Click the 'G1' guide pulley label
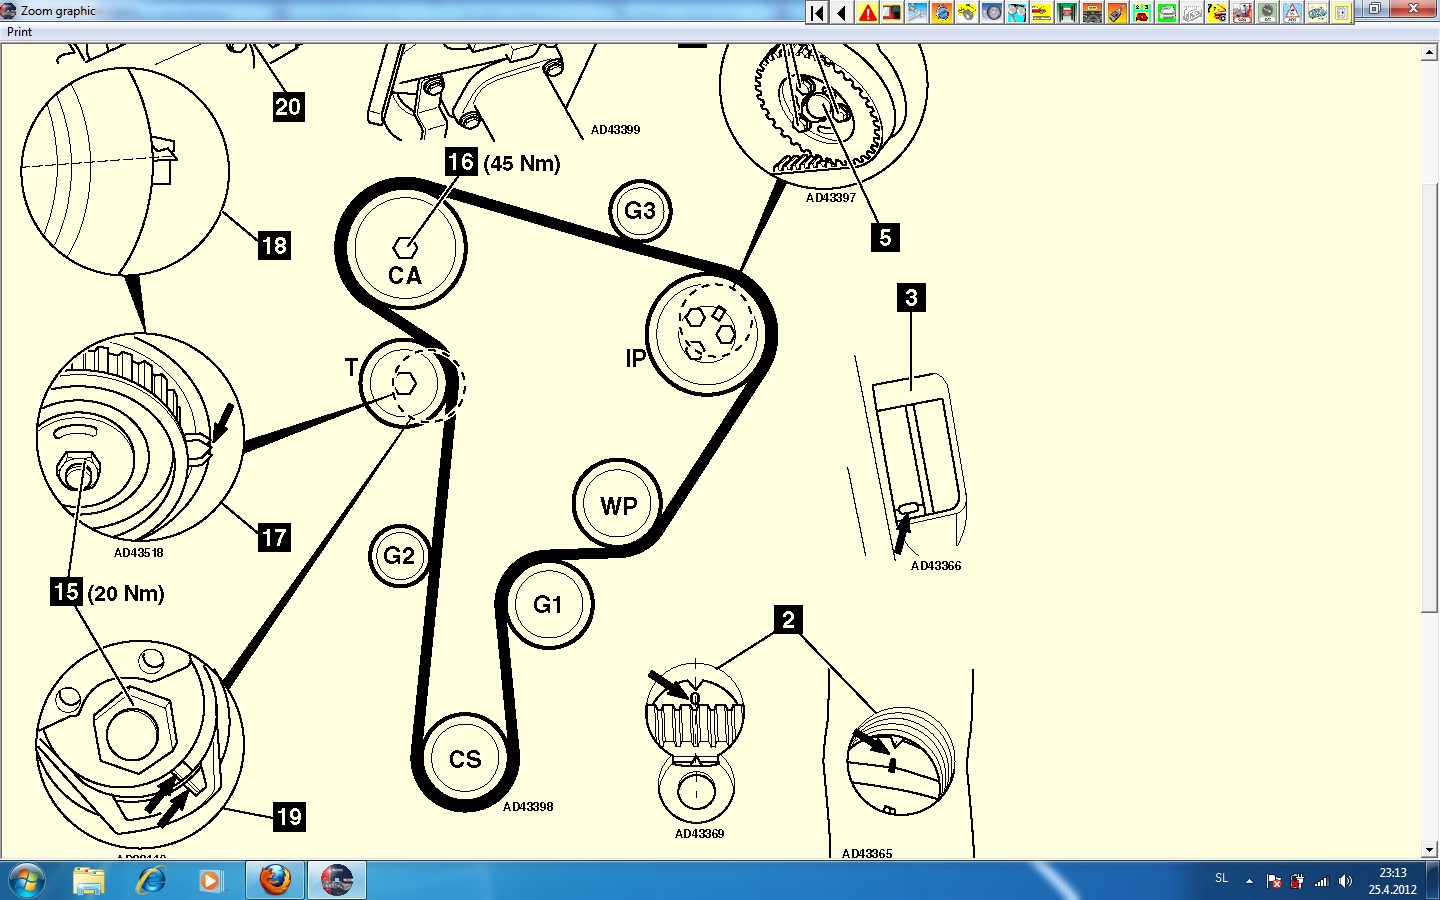The image size is (1440, 900). (547, 605)
